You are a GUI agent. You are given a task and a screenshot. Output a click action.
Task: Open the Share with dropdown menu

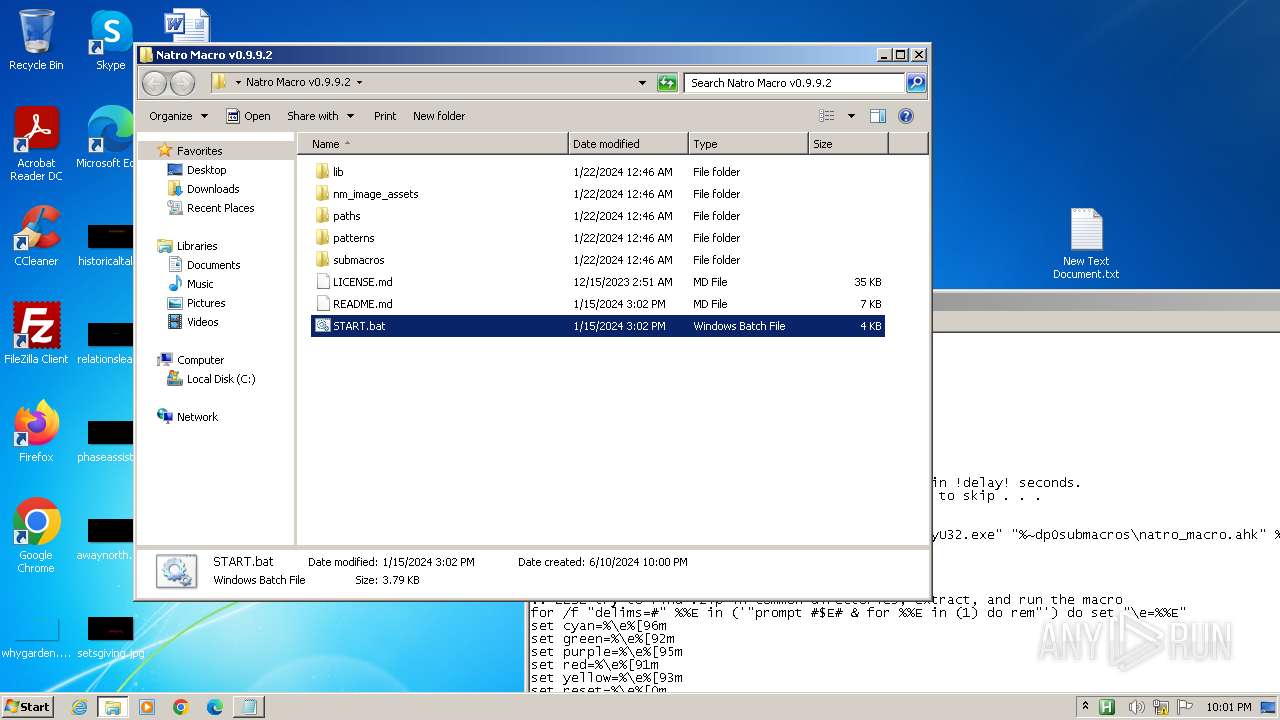pos(320,116)
